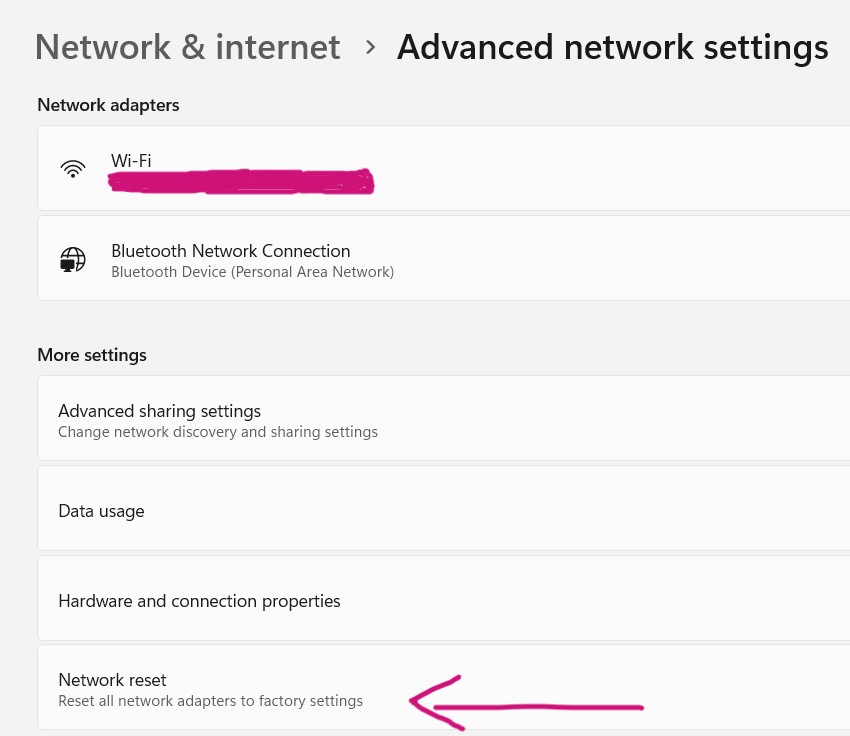Click the Advanced network settings page title
The height and width of the screenshot is (736, 850).
(612, 46)
